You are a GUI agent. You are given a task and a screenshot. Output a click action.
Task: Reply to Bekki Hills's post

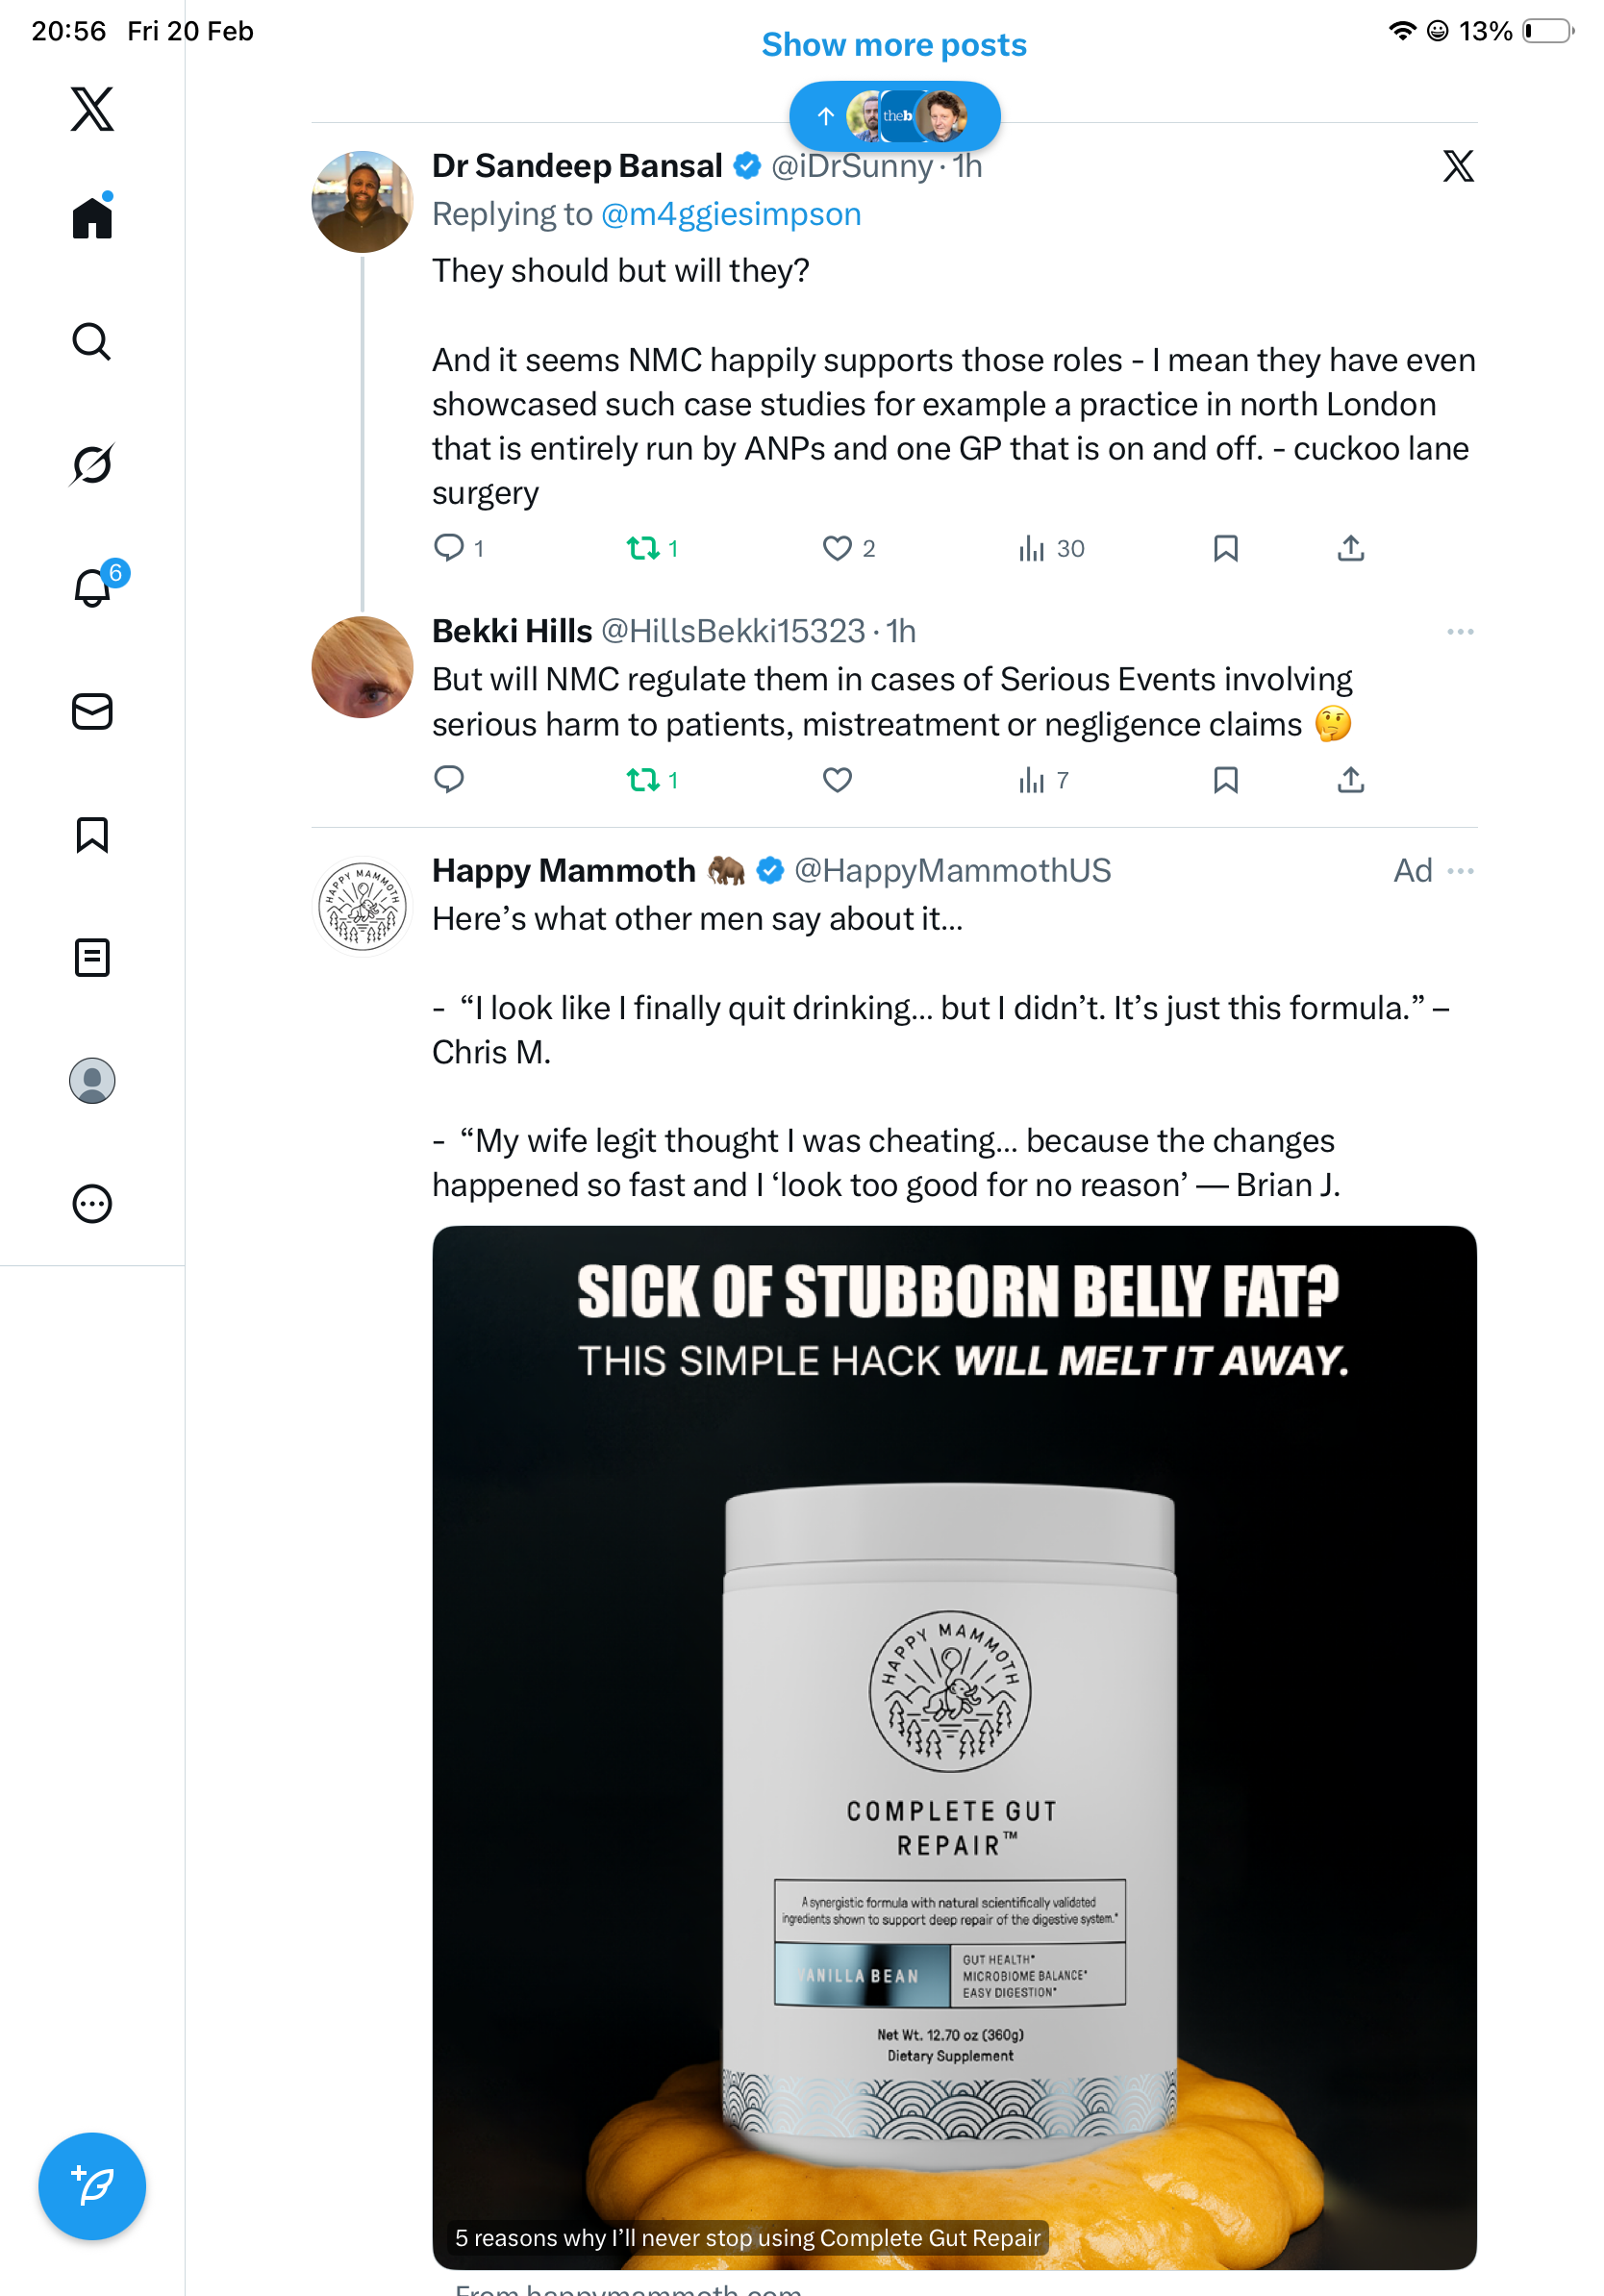click(x=449, y=779)
